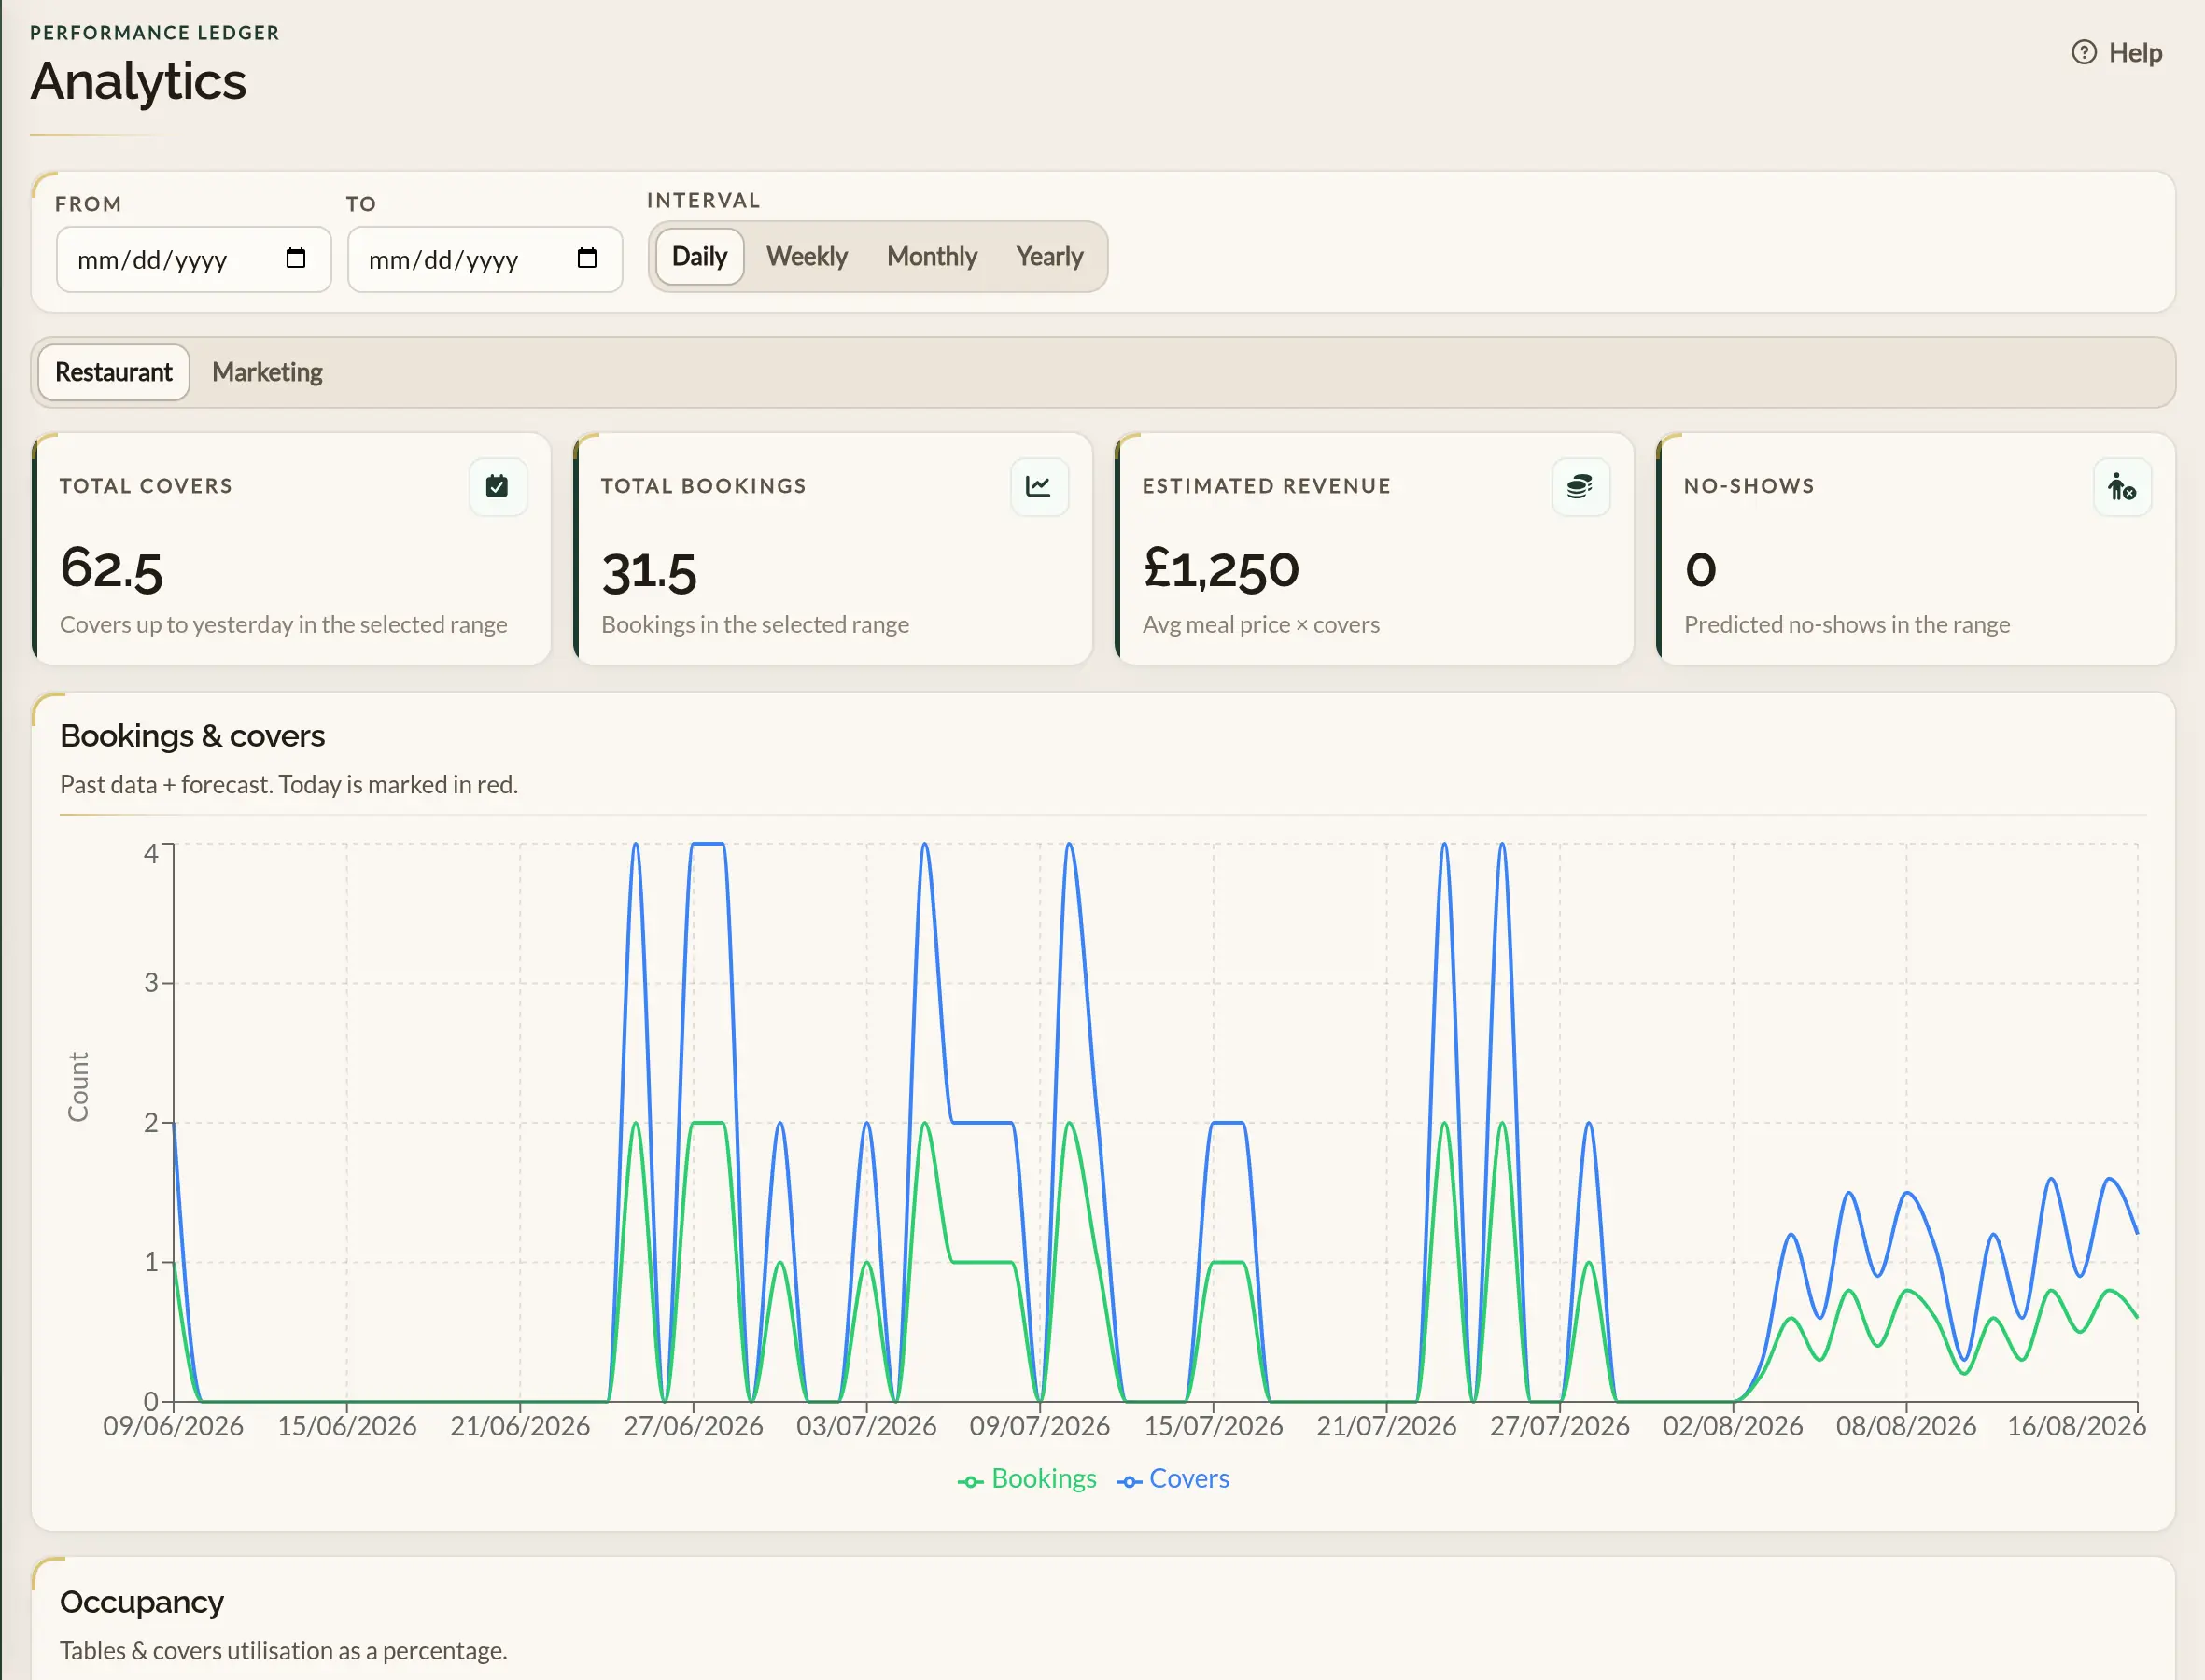Click the 09/07/2026 axis label

pyautogui.click(x=1039, y=1426)
